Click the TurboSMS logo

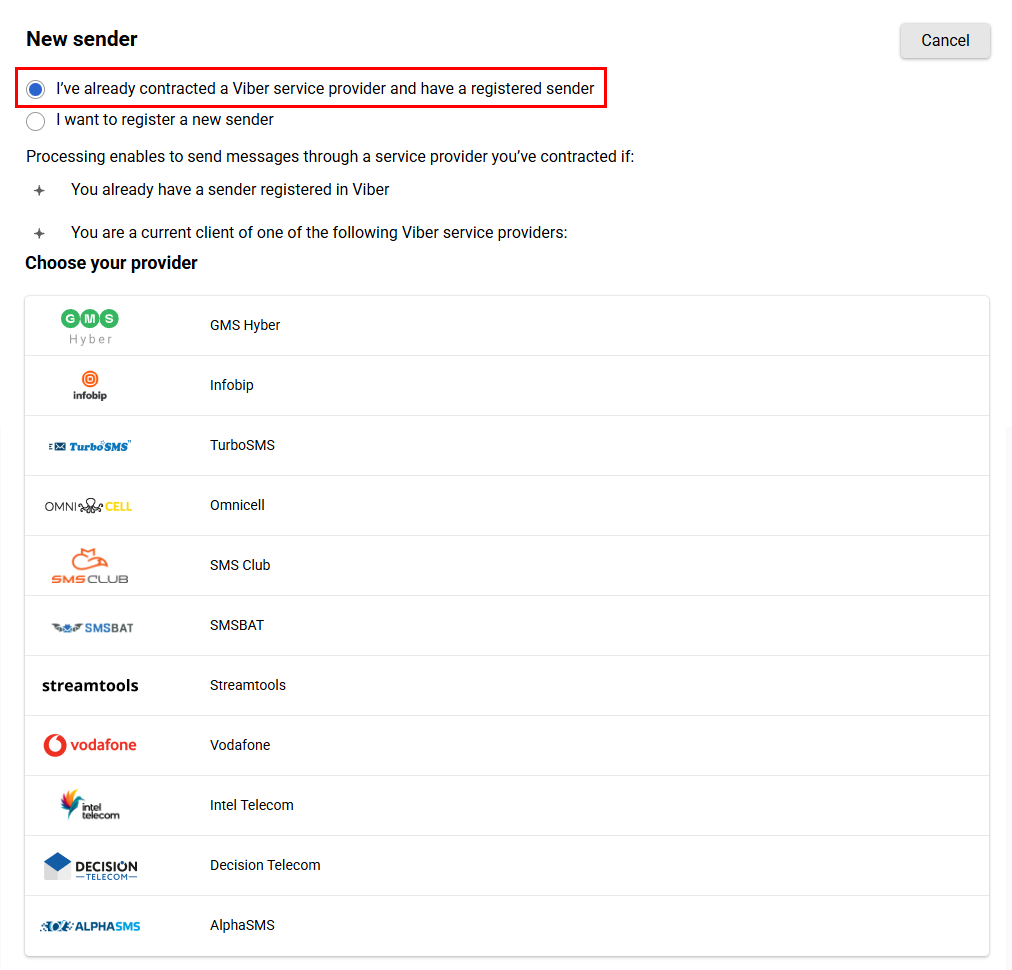90,446
